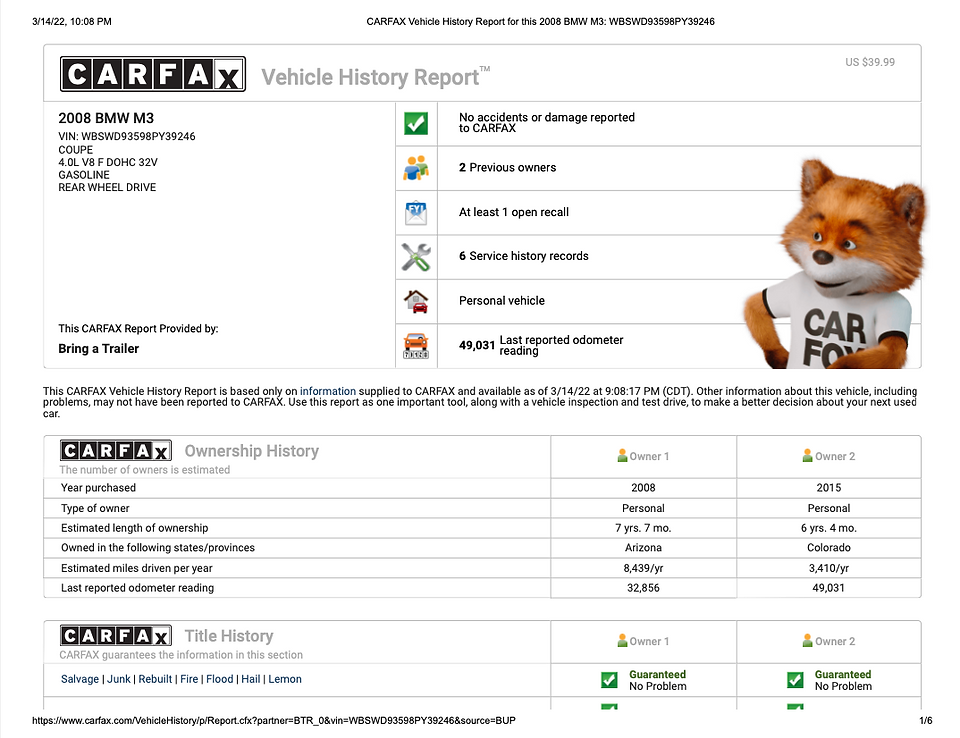Image resolution: width=960 pixels, height=738 pixels.
Task: Click the '1/6' page number
Action: (x=925, y=720)
